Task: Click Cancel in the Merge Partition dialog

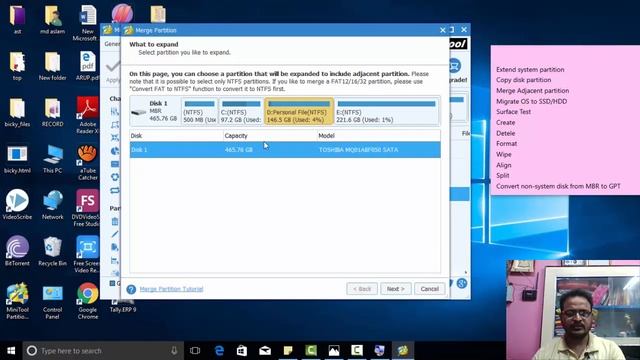Action: click(x=429, y=289)
